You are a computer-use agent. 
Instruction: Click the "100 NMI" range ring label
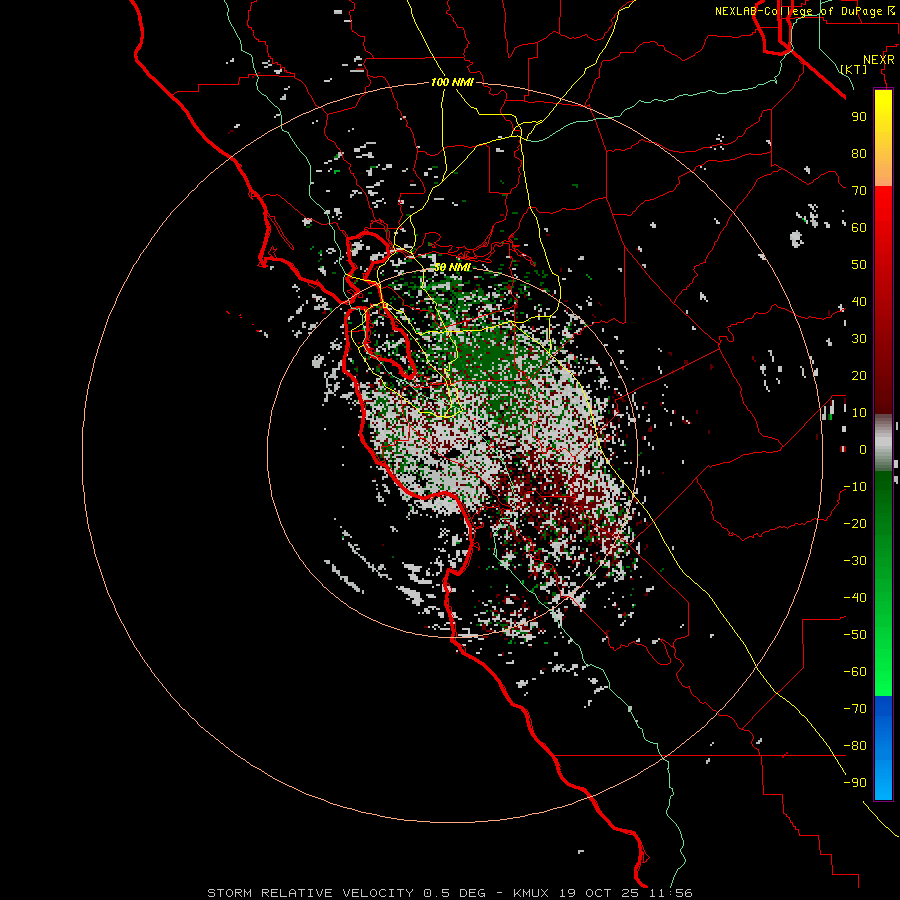[452, 82]
